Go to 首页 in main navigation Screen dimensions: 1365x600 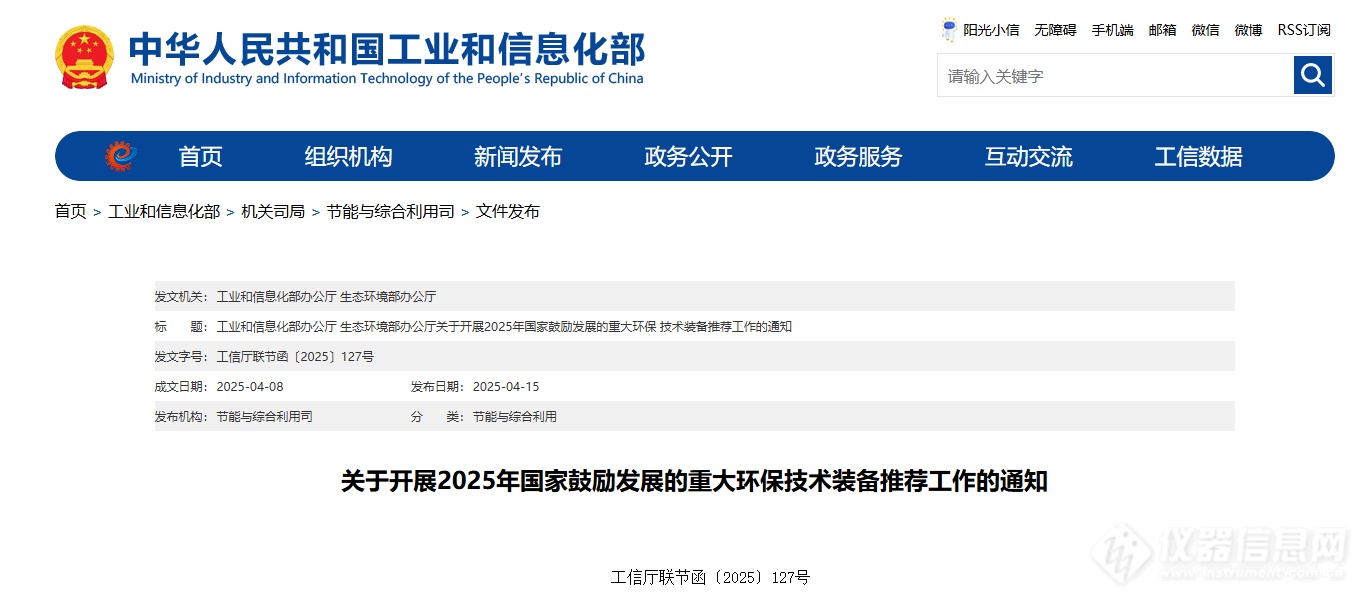pos(200,157)
